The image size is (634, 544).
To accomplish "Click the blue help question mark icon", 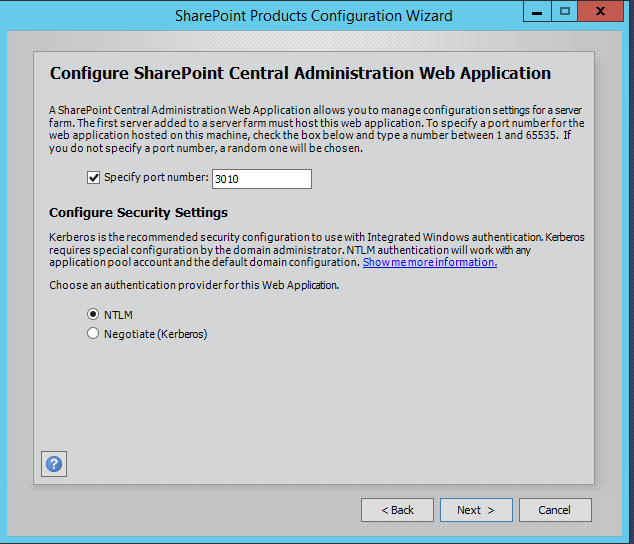I will [x=54, y=463].
